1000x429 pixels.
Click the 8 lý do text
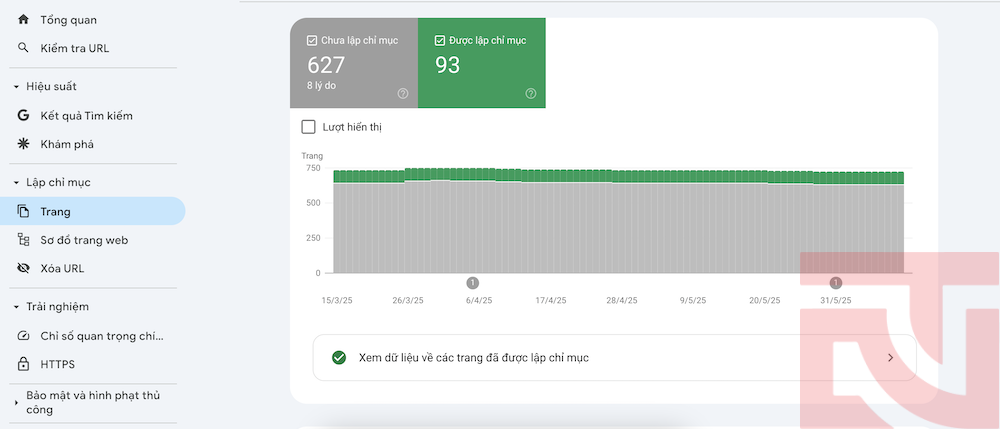(321, 85)
